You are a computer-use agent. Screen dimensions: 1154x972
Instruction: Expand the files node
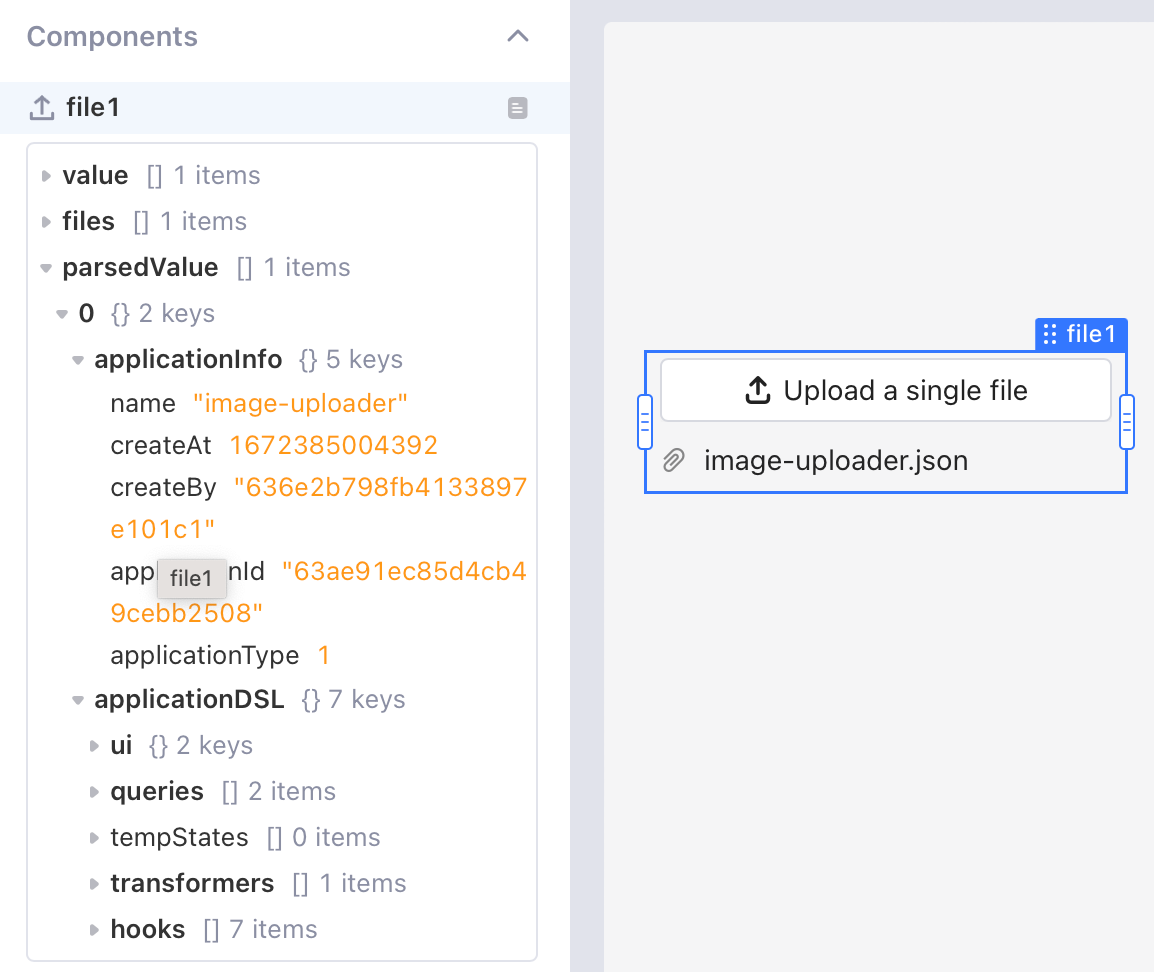[46, 222]
